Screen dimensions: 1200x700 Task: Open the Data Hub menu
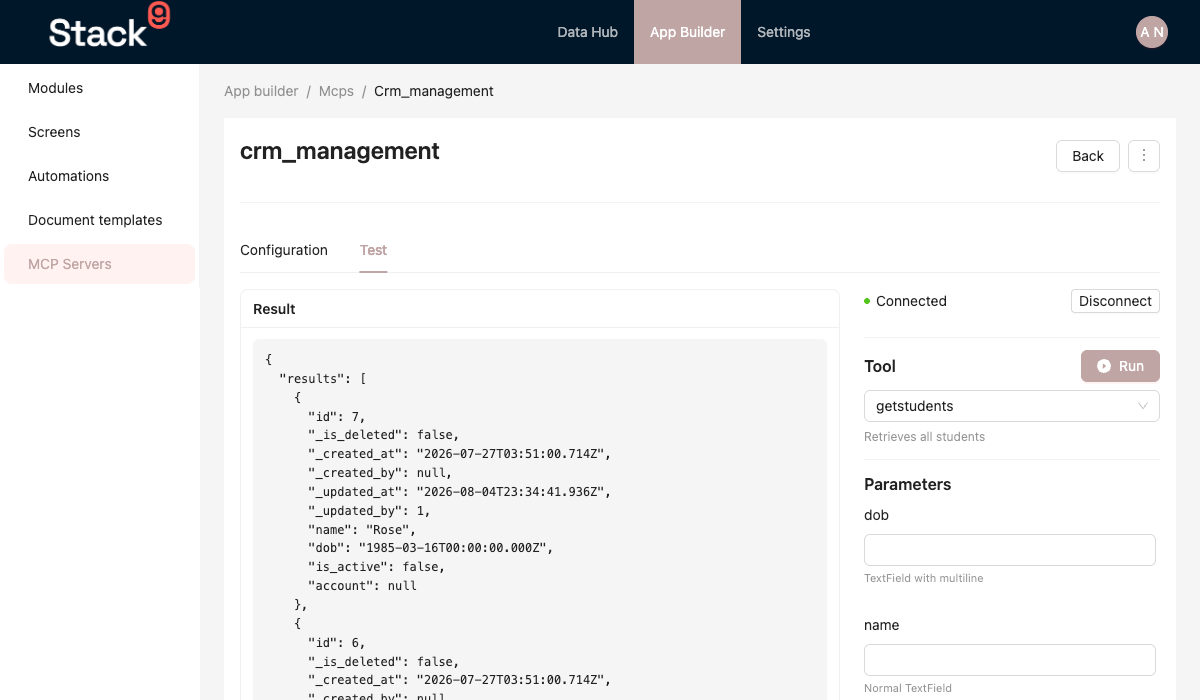(x=587, y=32)
